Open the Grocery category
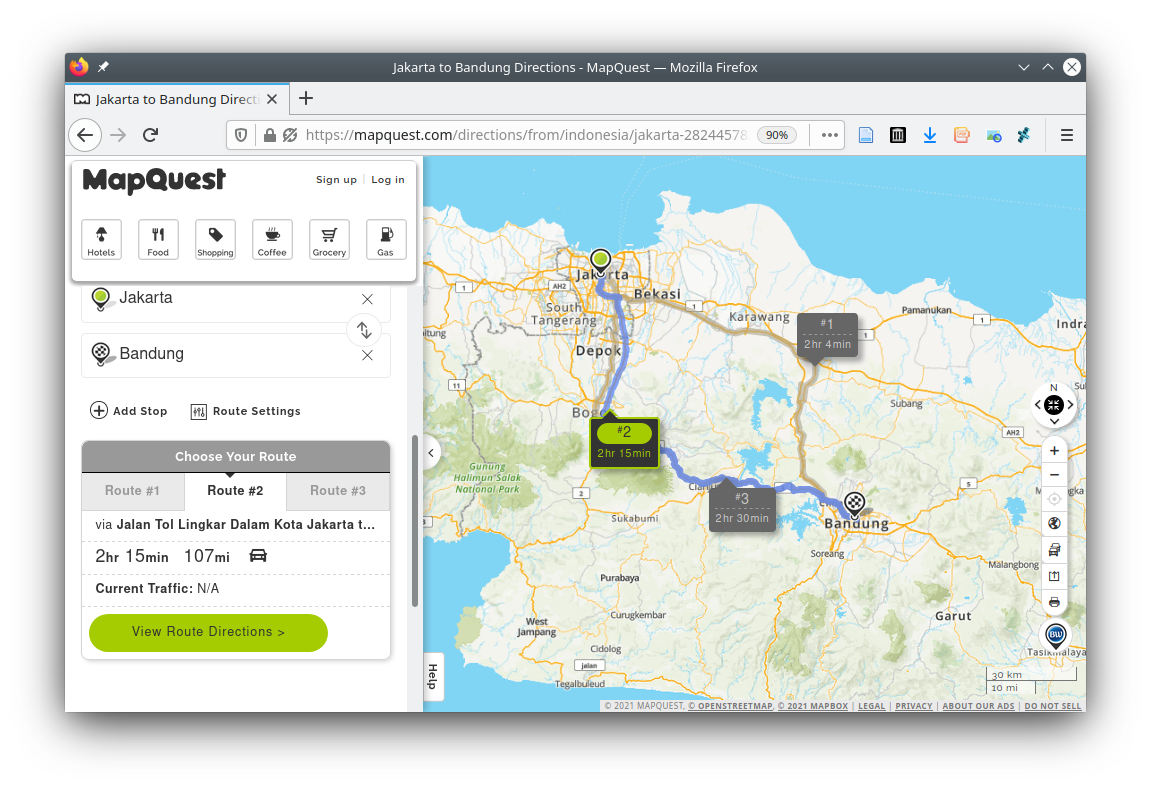This screenshot has height=789, width=1151. point(329,239)
